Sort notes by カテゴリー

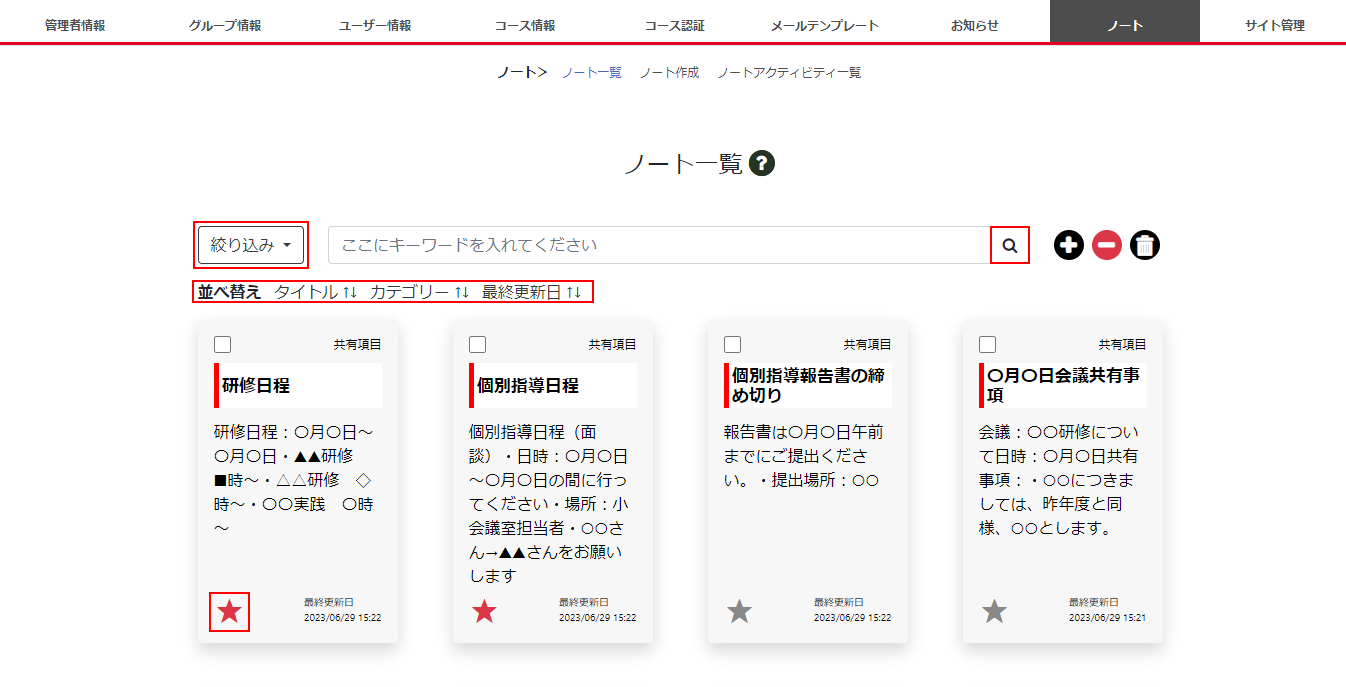pos(420,292)
